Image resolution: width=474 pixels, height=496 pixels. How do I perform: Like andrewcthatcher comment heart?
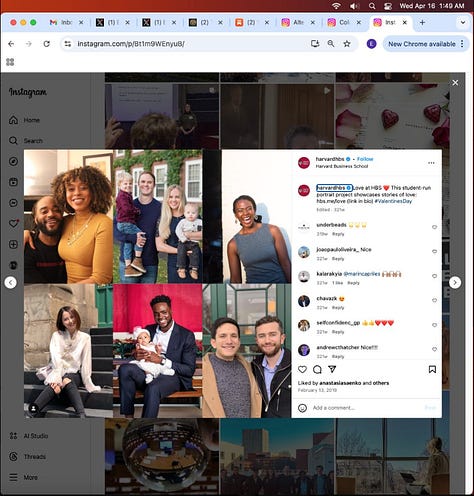434,349
